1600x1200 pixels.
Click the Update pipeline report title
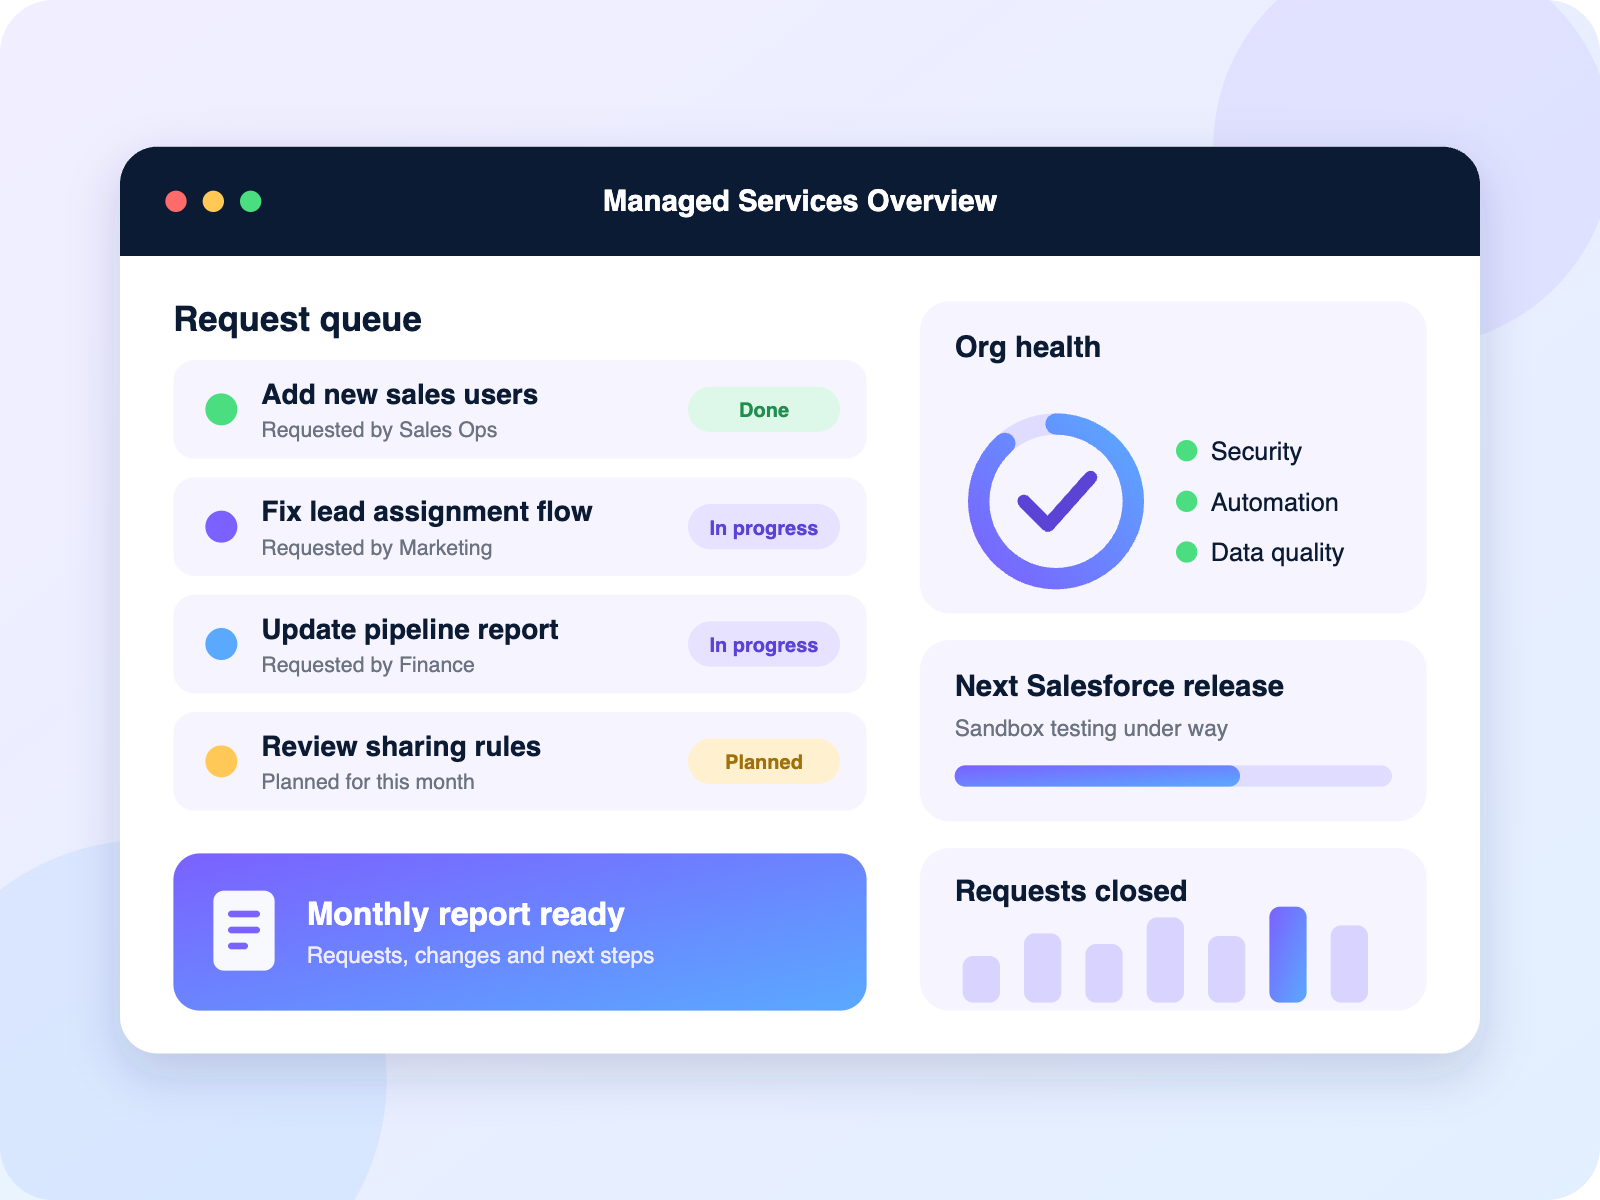point(410,630)
